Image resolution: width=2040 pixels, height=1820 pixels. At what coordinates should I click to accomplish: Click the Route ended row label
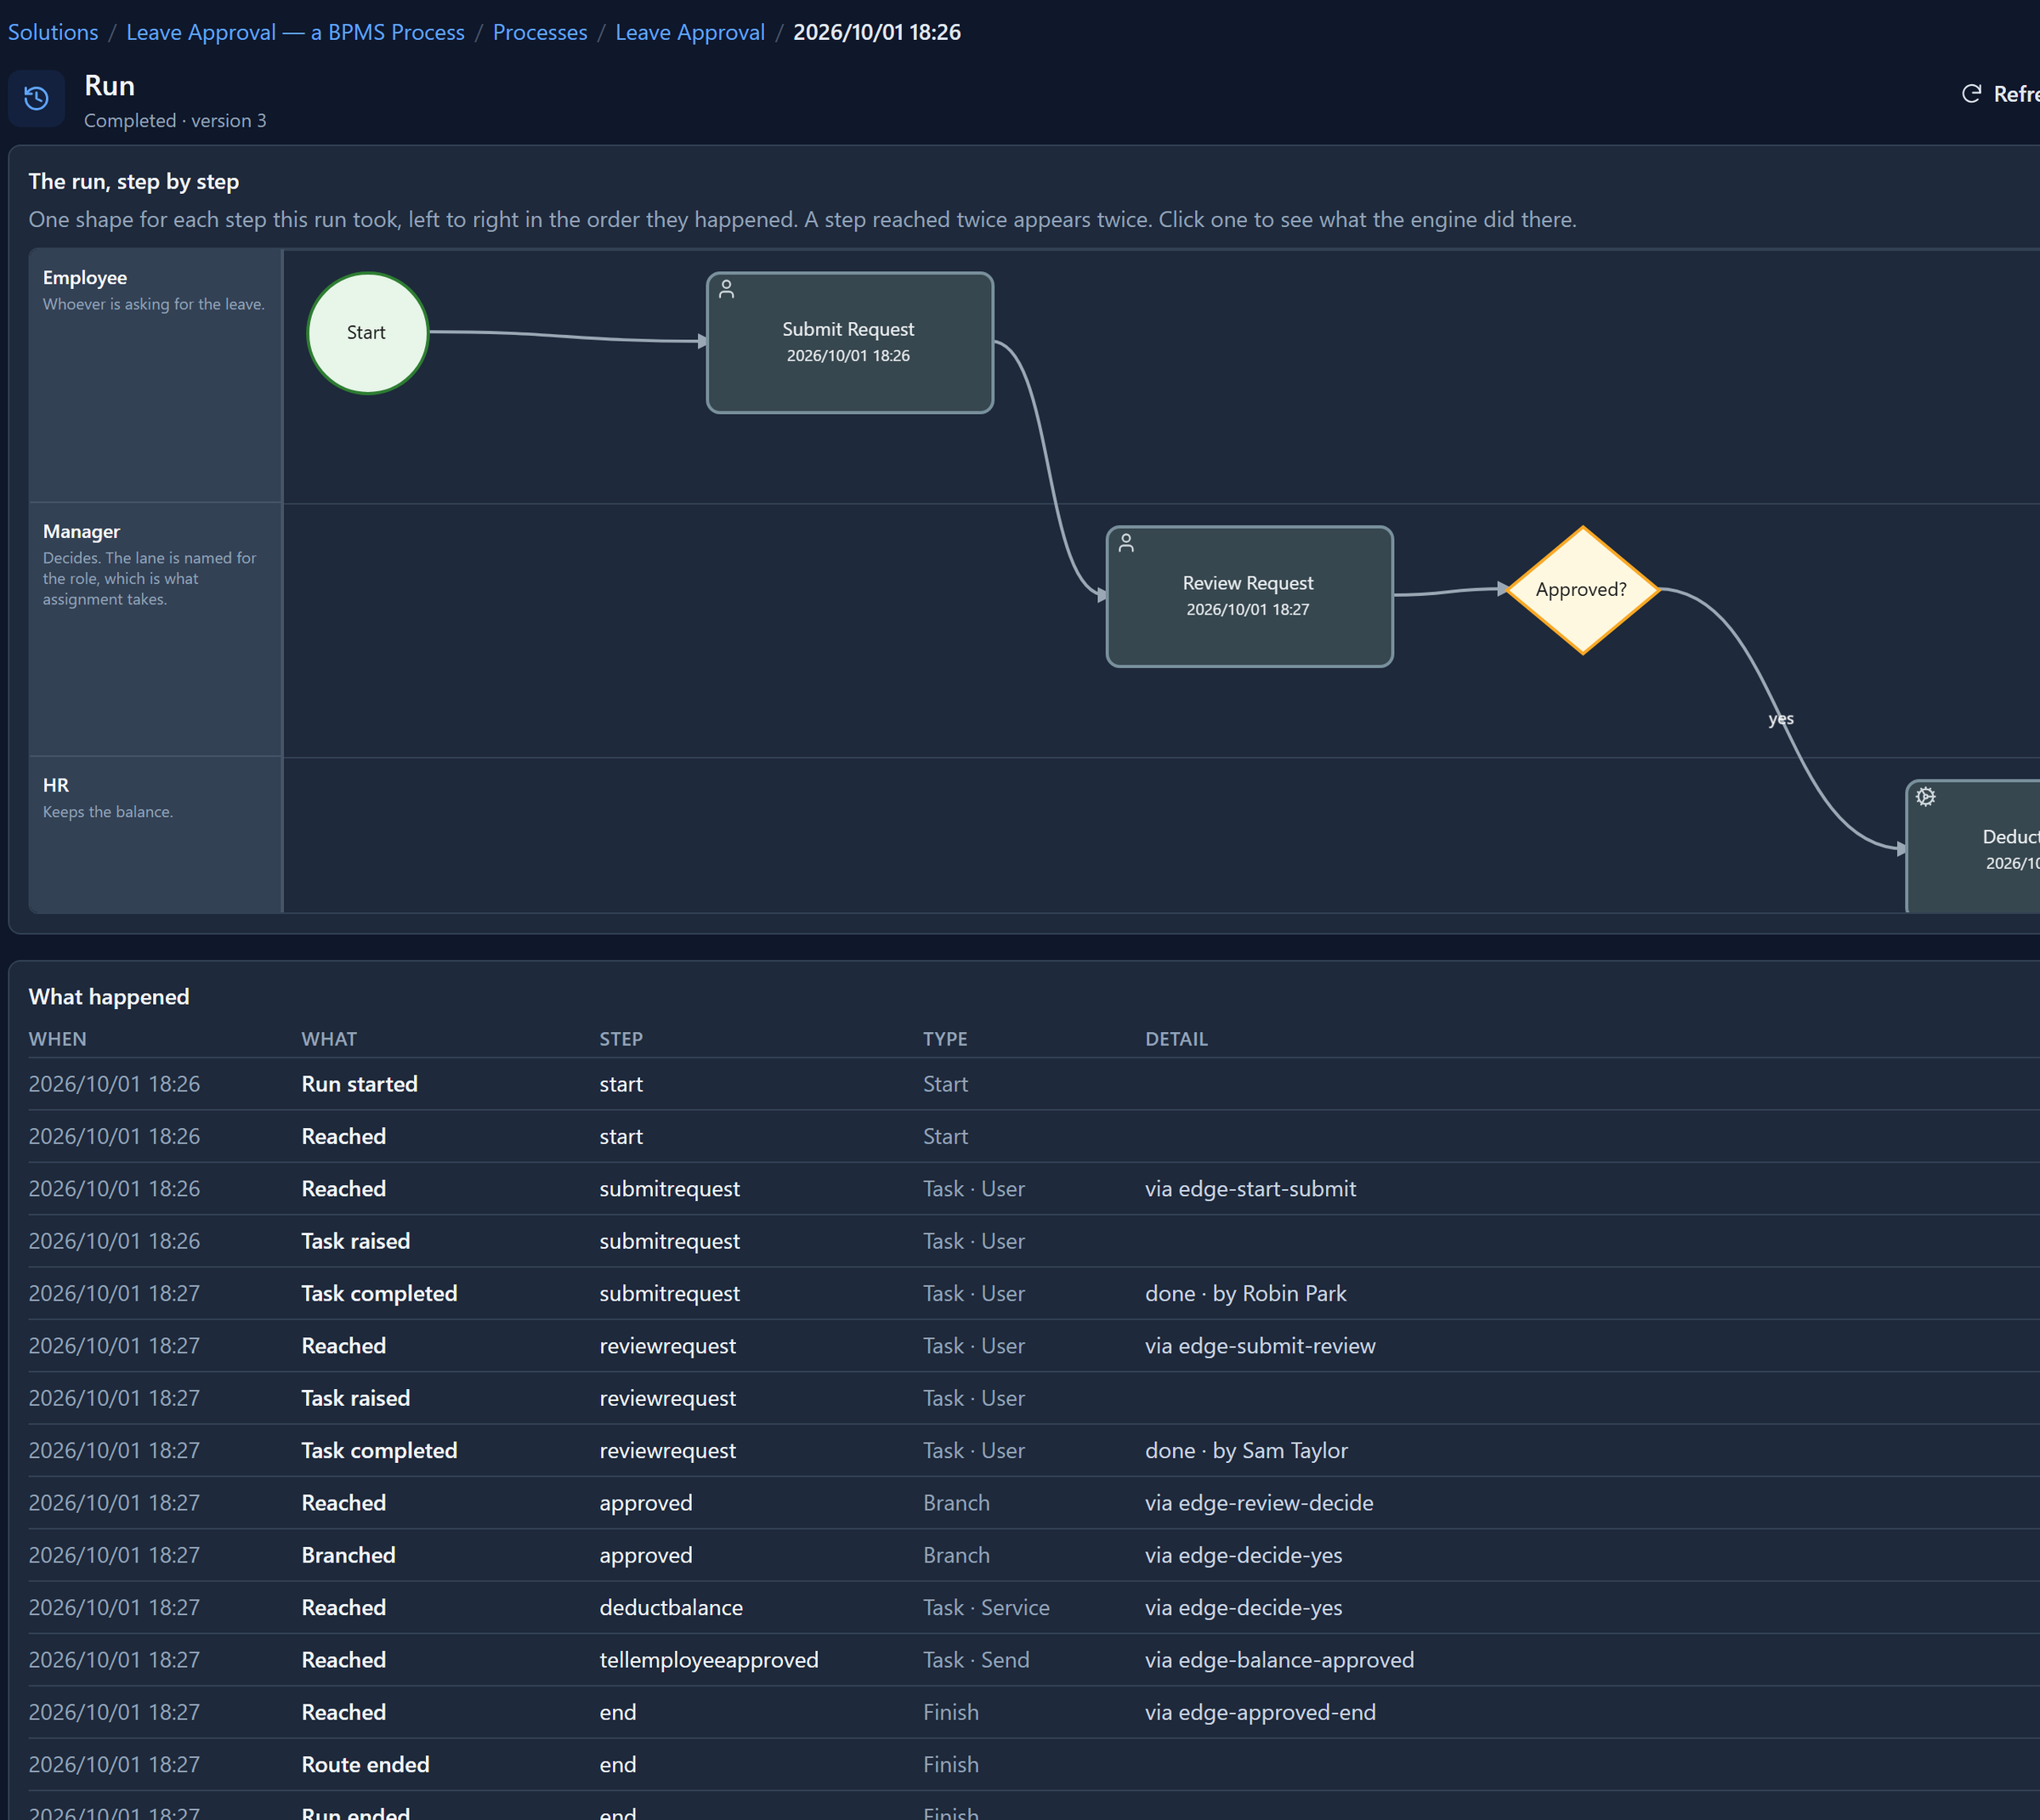[x=366, y=1765]
